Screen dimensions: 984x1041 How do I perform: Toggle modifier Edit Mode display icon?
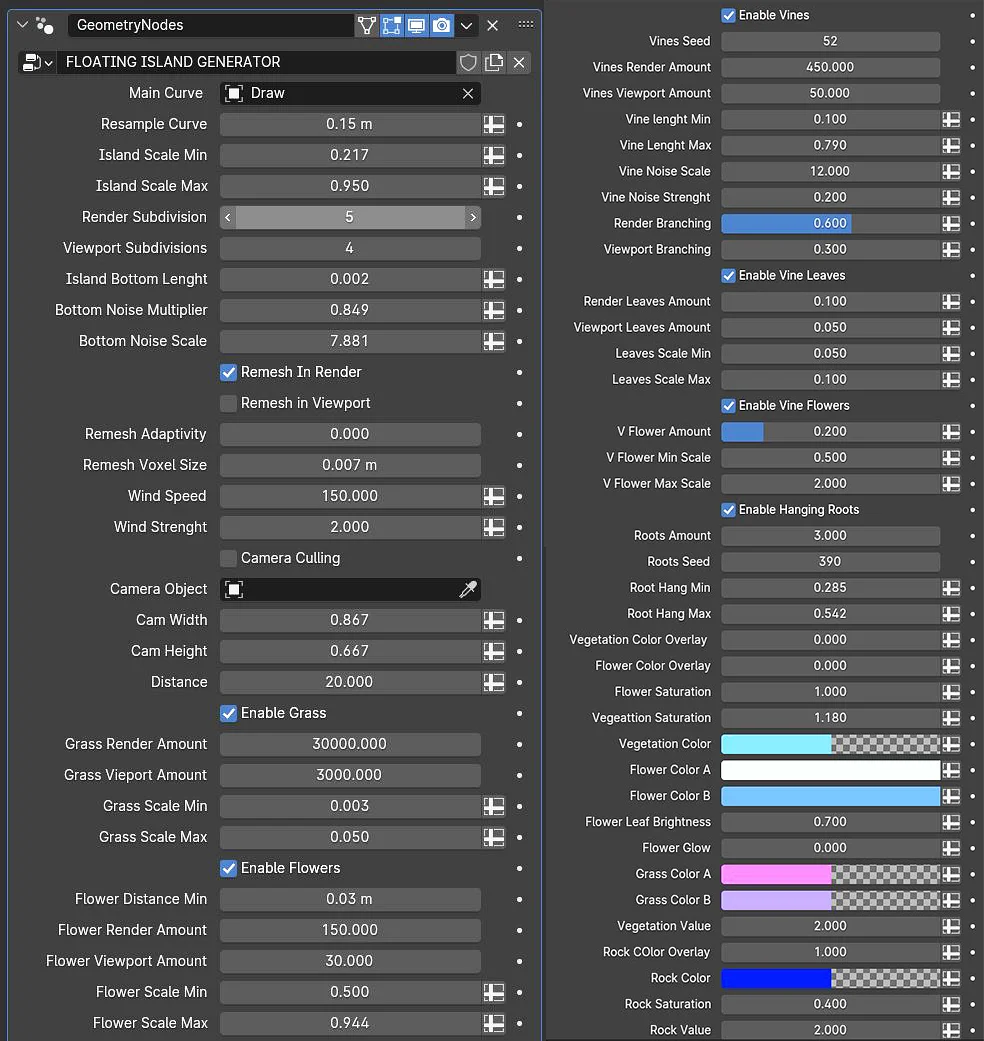tap(392, 25)
